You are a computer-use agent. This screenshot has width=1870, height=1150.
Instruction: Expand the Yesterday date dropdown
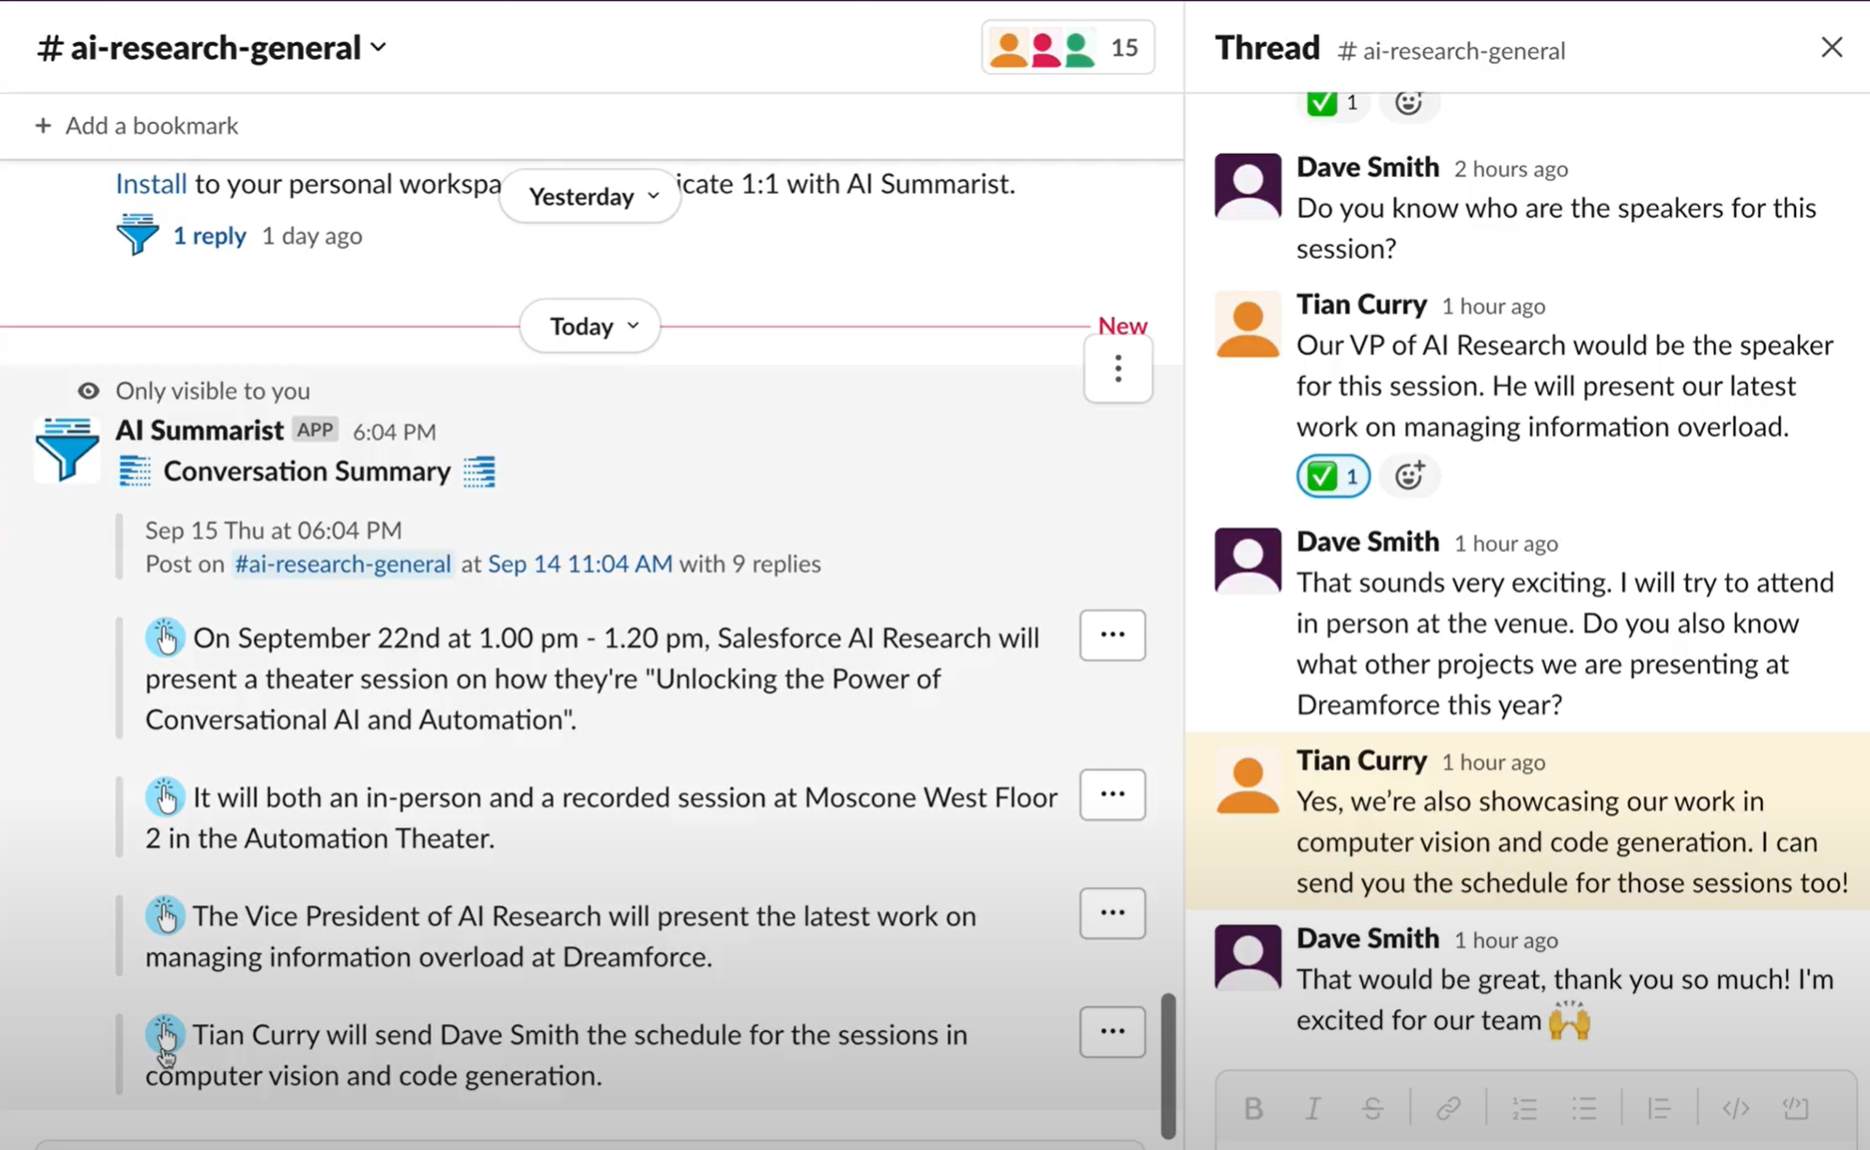click(x=592, y=196)
